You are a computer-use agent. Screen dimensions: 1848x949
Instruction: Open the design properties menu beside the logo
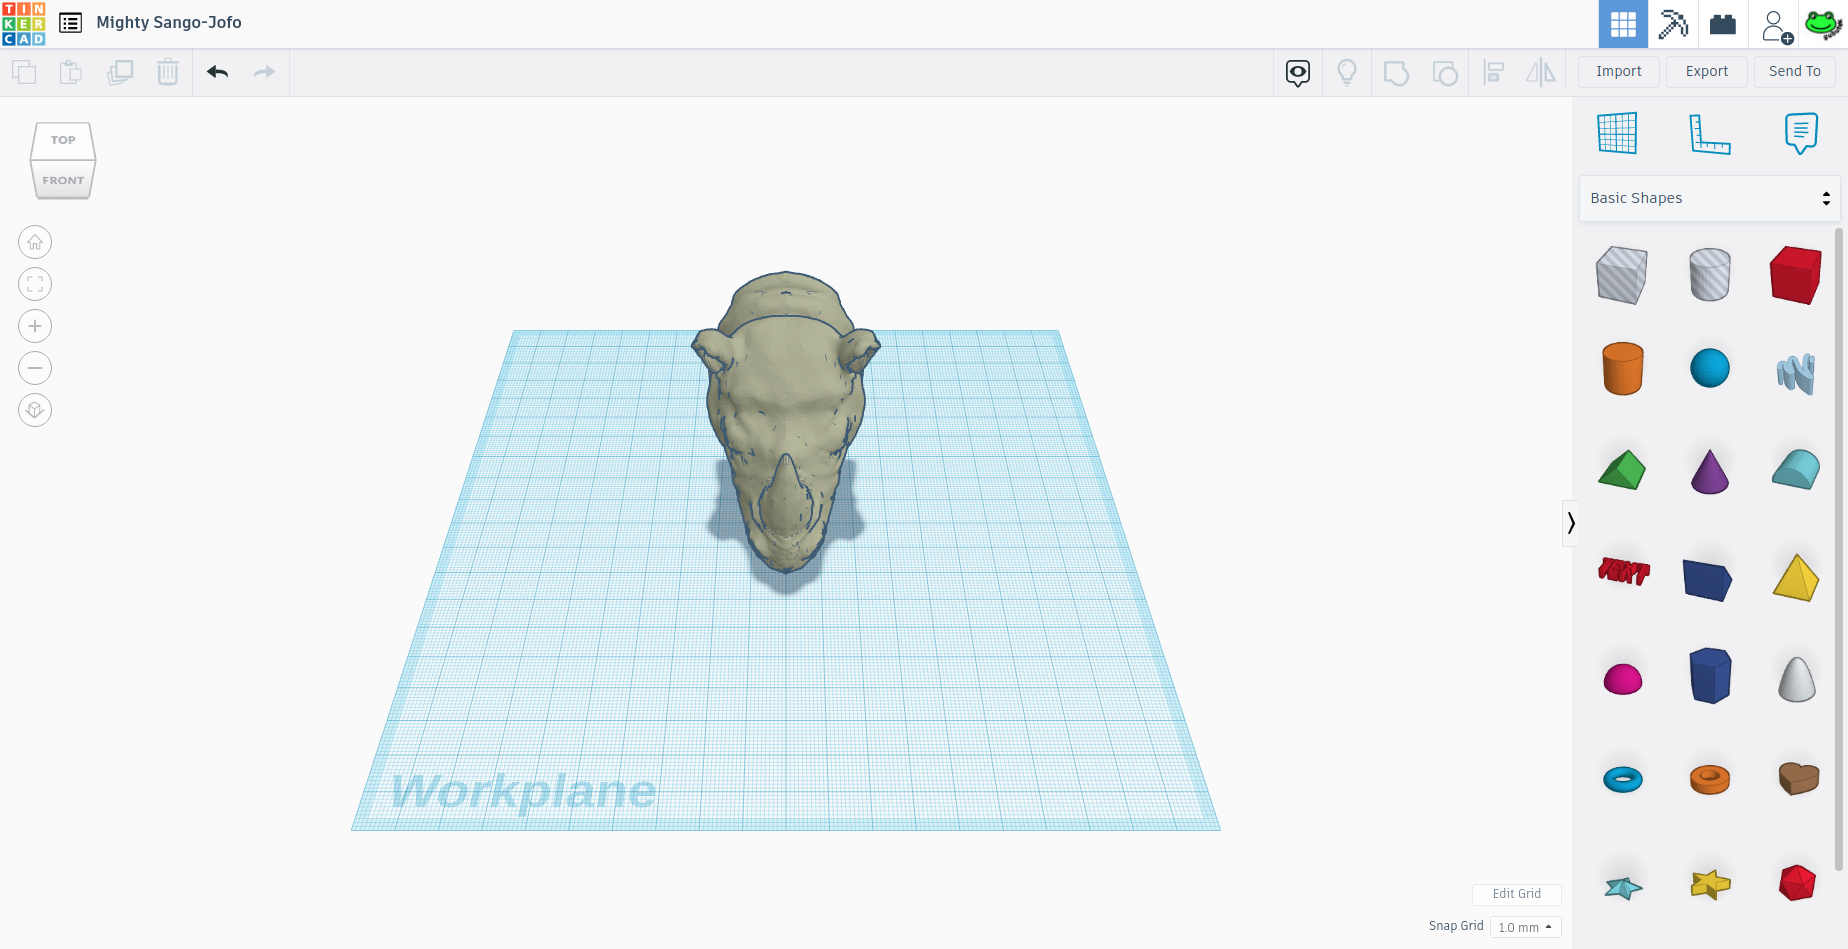pos(69,22)
